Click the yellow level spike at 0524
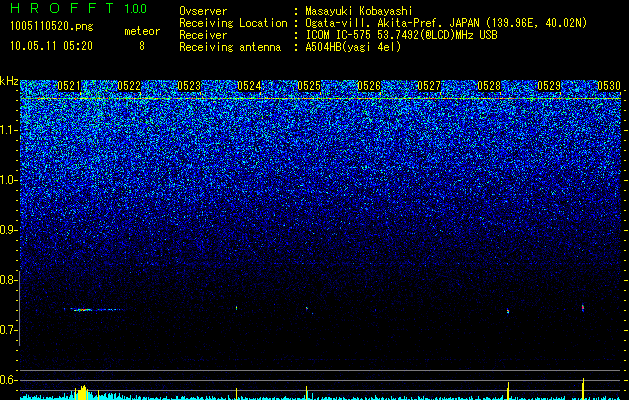Image resolution: width=629 pixels, height=400 pixels. 237,394
